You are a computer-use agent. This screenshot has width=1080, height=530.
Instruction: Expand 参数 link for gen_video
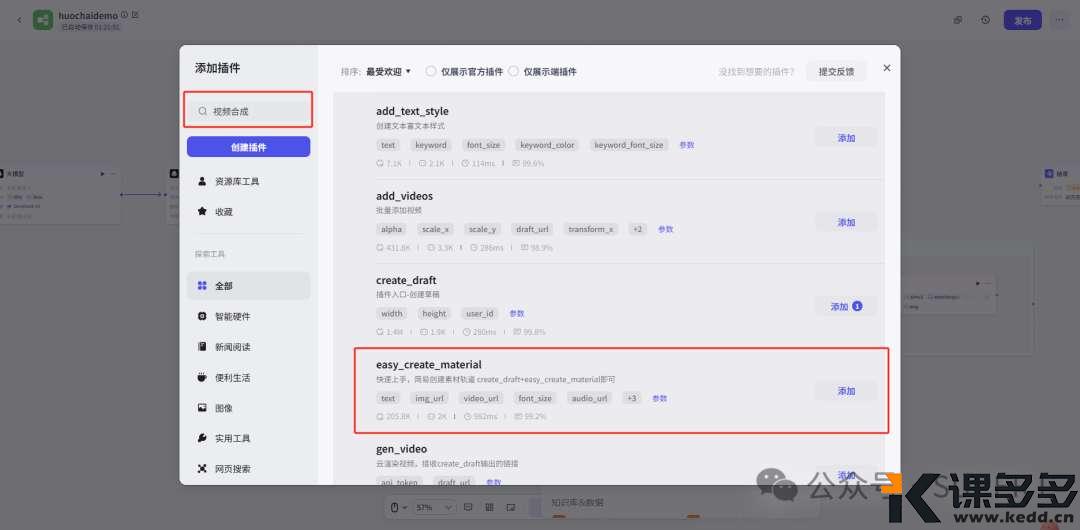(494, 482)
